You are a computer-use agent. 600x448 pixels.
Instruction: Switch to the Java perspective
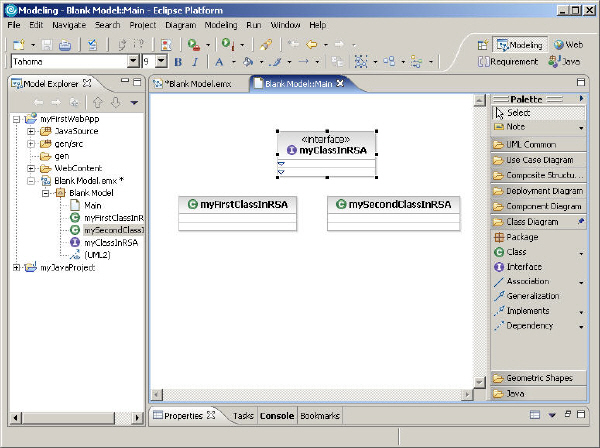pos(564,62)
